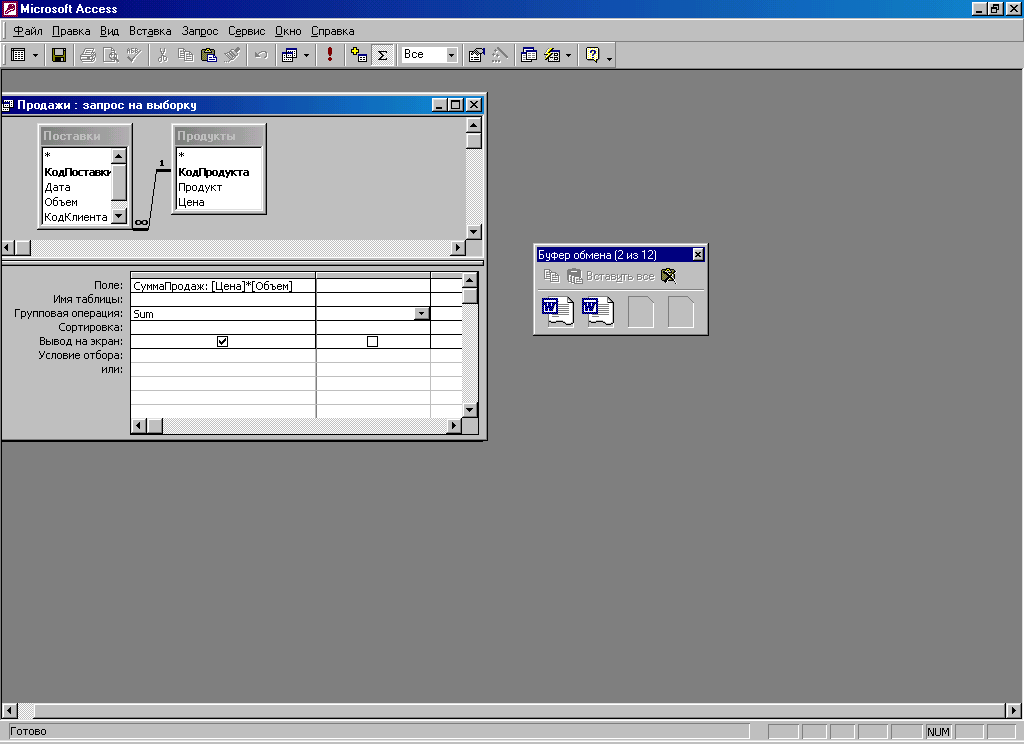Maximize the Продажи query window
This screenshot has width=1024, height=744.
pos(456,105)
